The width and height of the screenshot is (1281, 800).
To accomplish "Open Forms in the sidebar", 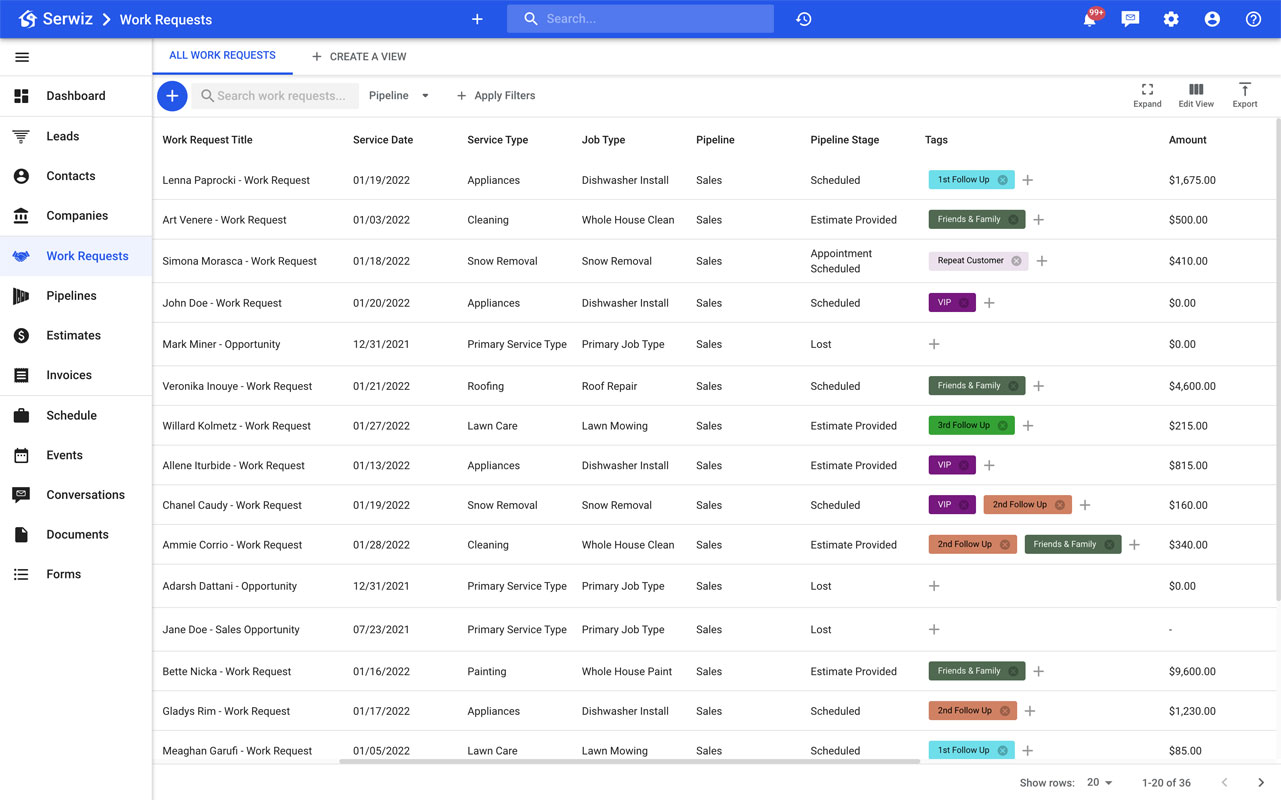I will coord(76,575).
